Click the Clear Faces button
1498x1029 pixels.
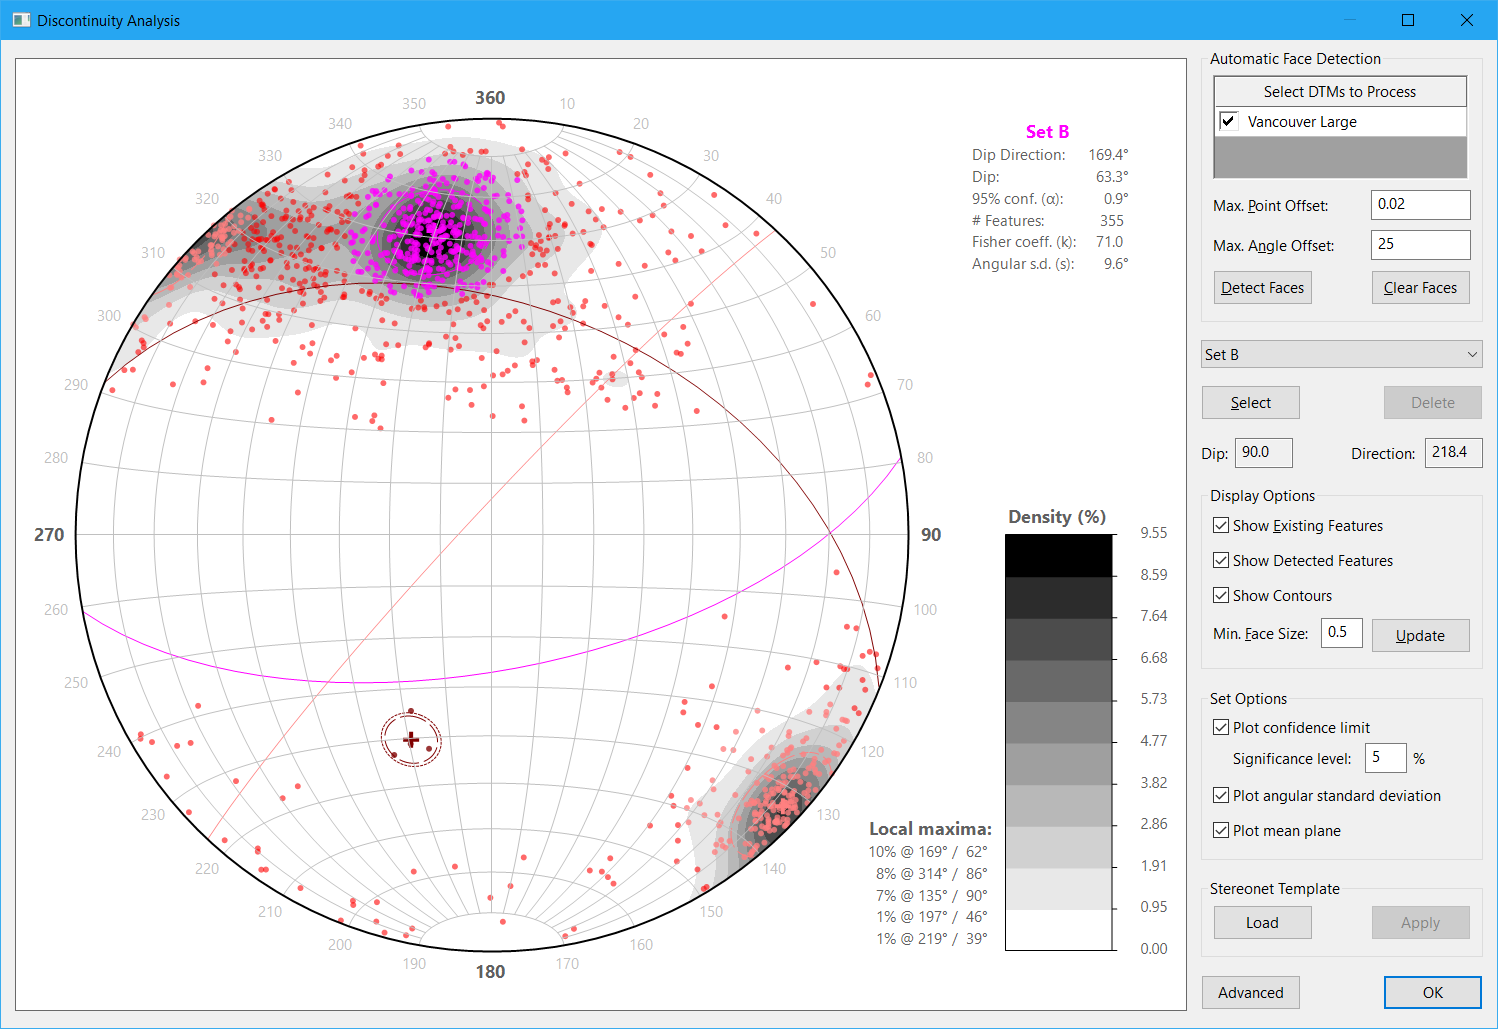pyautogui.click(x=1420, y=287)
